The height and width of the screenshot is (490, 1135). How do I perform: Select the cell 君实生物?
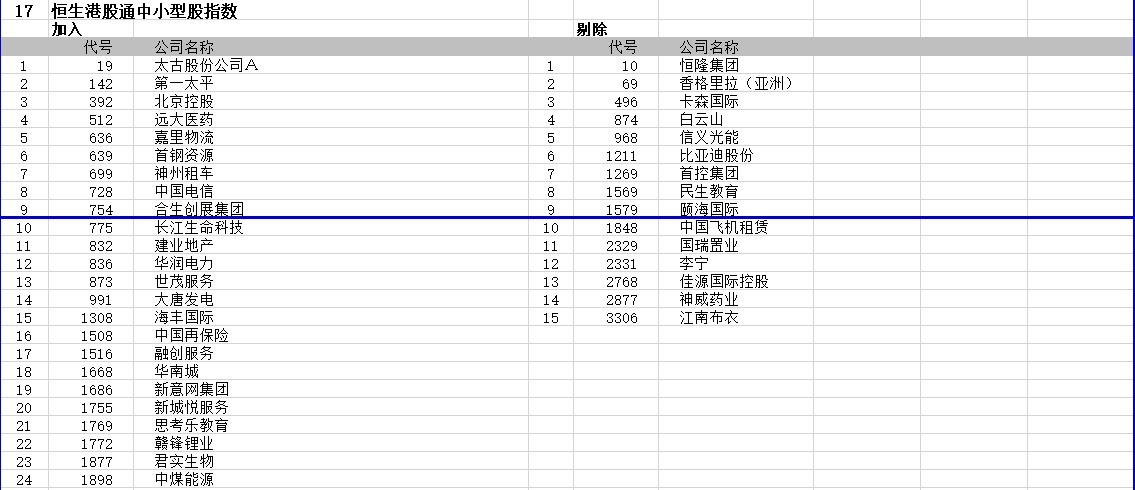tap(184, 462)
